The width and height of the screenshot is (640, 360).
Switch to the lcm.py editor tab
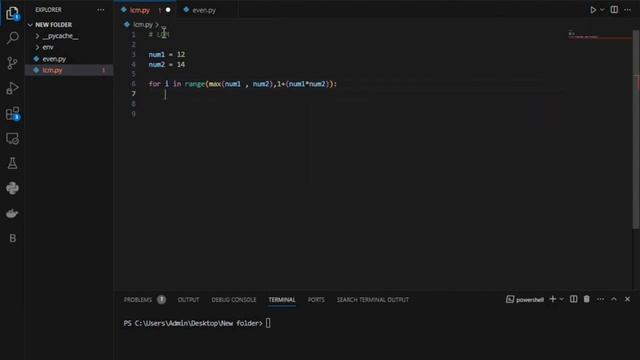click(x=140, y=10)
